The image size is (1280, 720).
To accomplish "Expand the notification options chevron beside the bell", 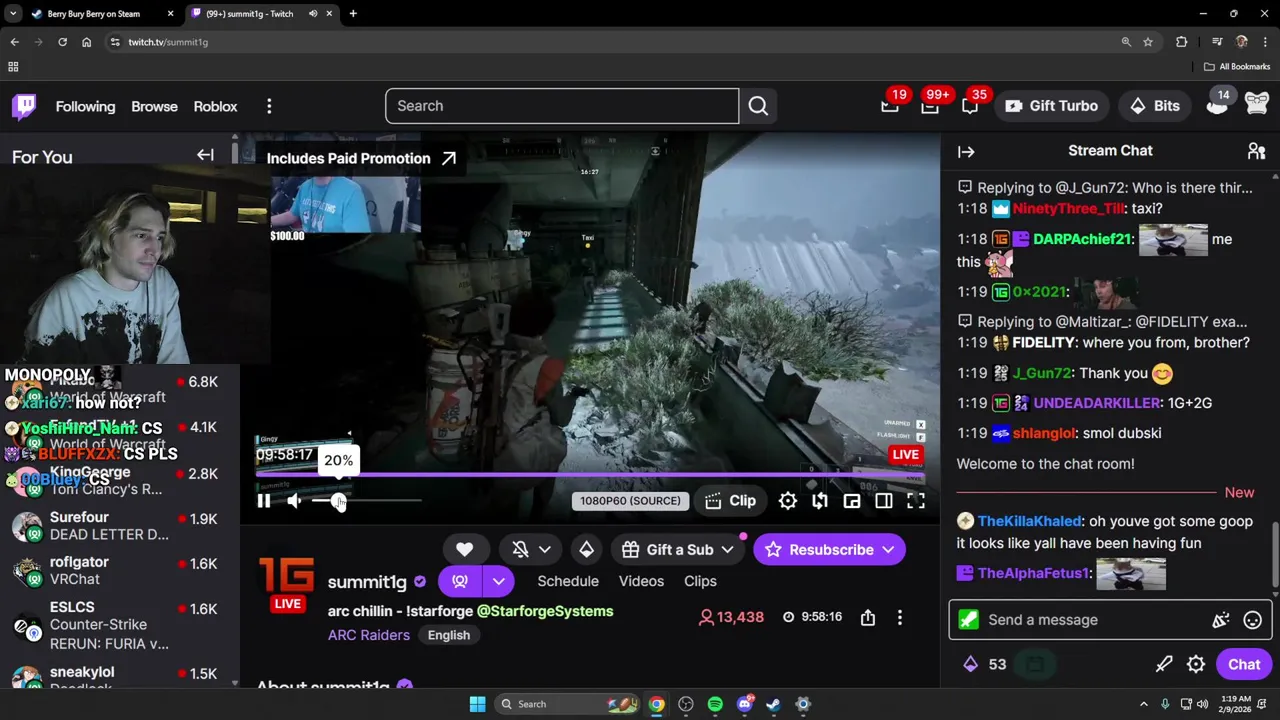I will tap(545, 549).
